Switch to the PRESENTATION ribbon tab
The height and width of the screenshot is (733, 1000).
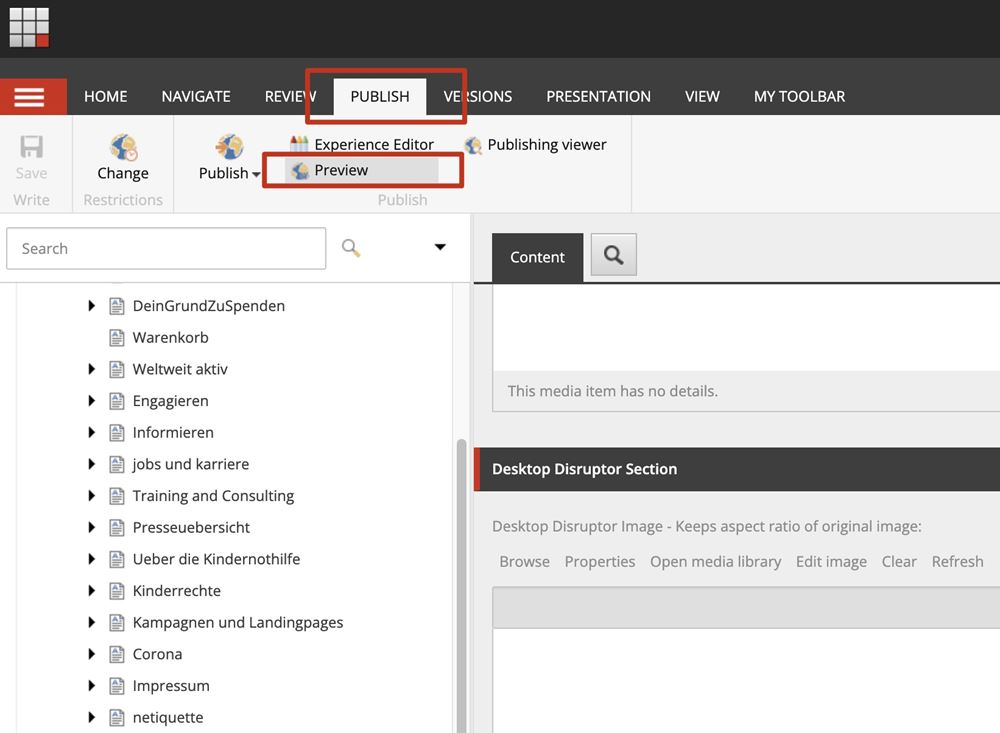pos(598,97)
